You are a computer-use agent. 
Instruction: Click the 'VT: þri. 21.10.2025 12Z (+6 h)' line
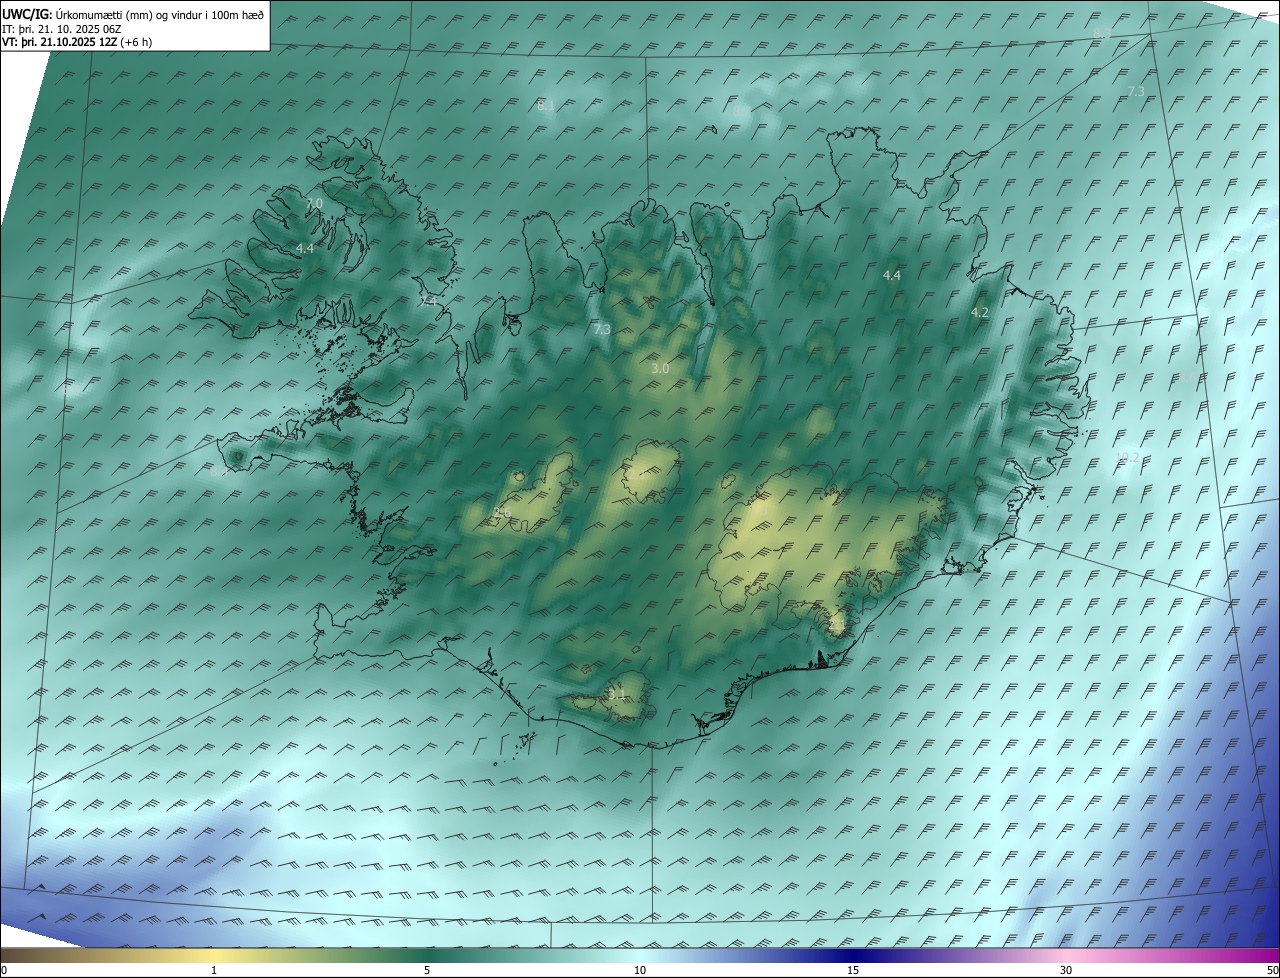point(77,42)
